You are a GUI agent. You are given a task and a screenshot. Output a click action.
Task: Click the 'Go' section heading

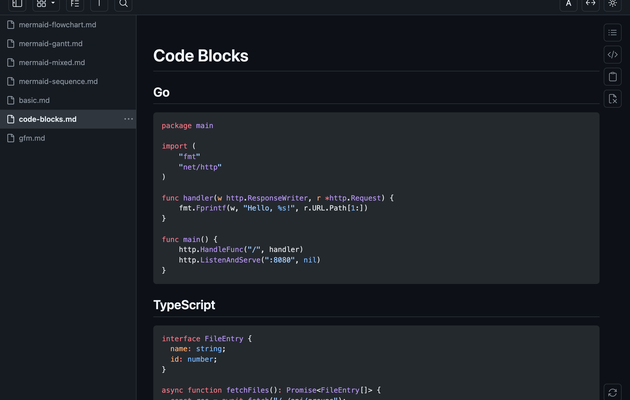(161, 92)
